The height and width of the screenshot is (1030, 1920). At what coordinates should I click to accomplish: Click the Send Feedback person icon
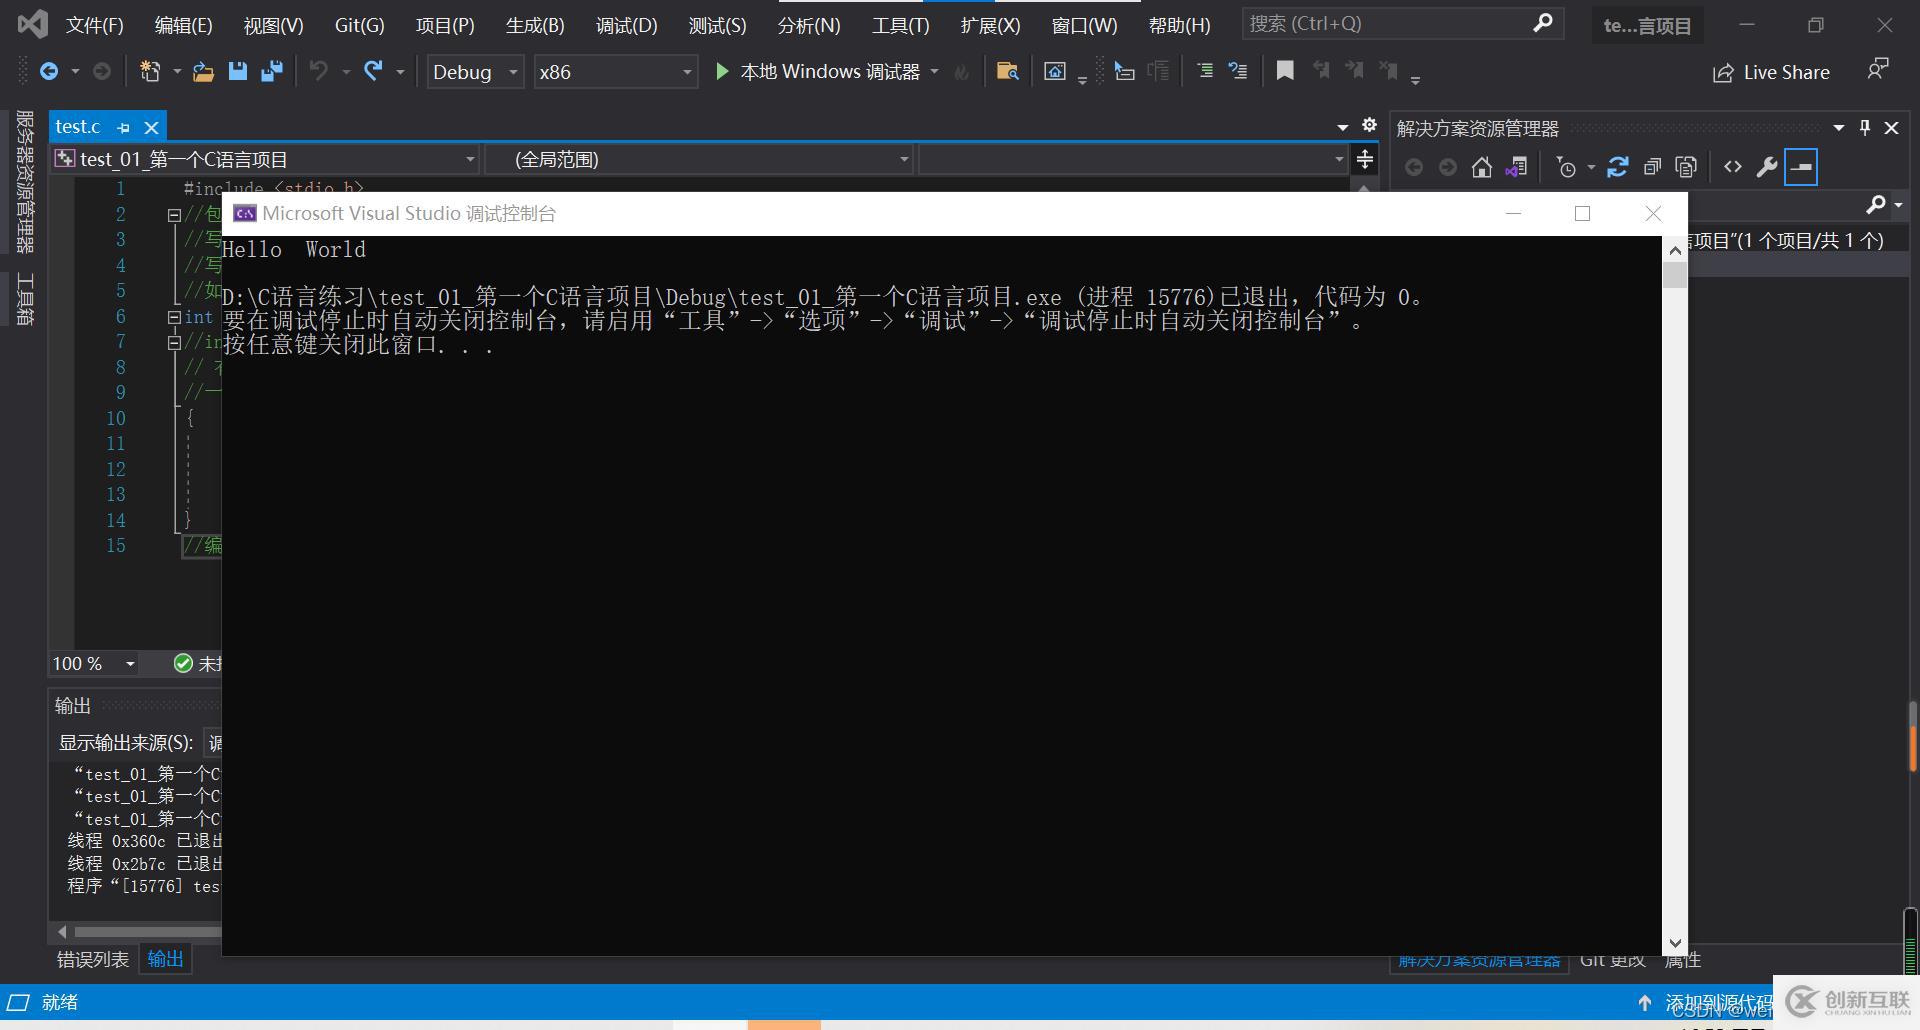[1877, 70]
